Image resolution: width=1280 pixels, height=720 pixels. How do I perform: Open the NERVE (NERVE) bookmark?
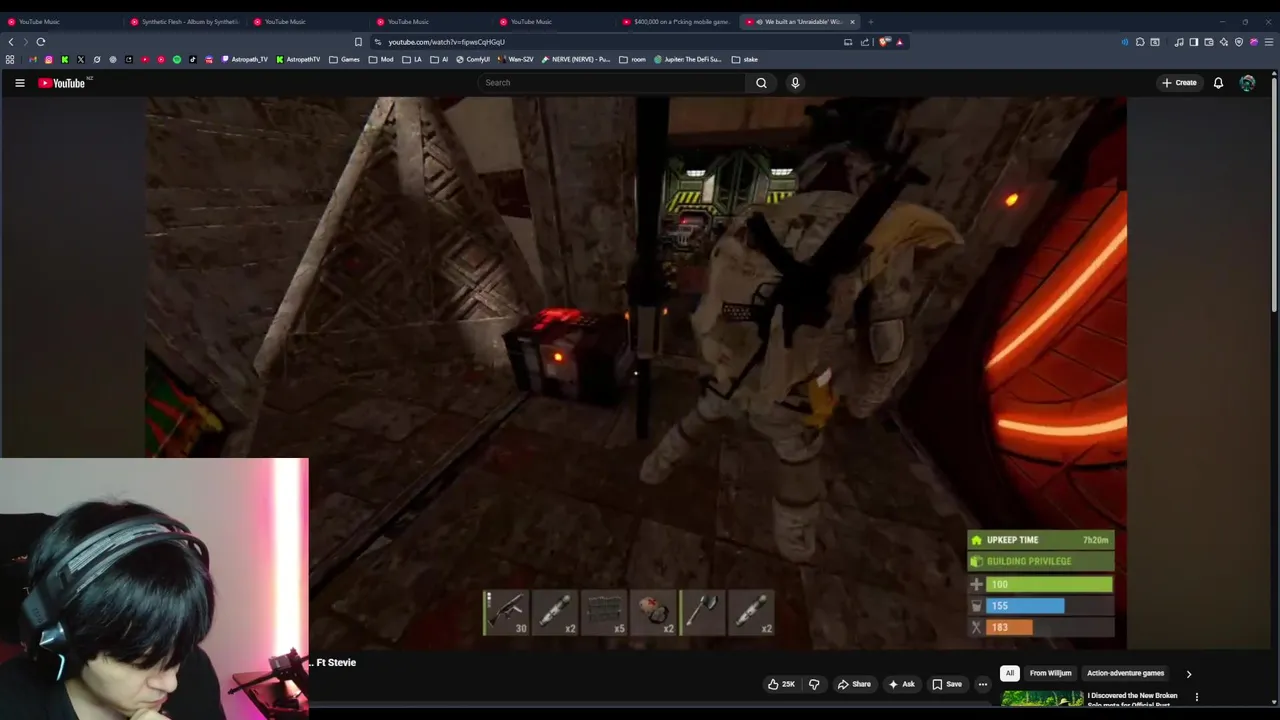(x=575, y=60)
